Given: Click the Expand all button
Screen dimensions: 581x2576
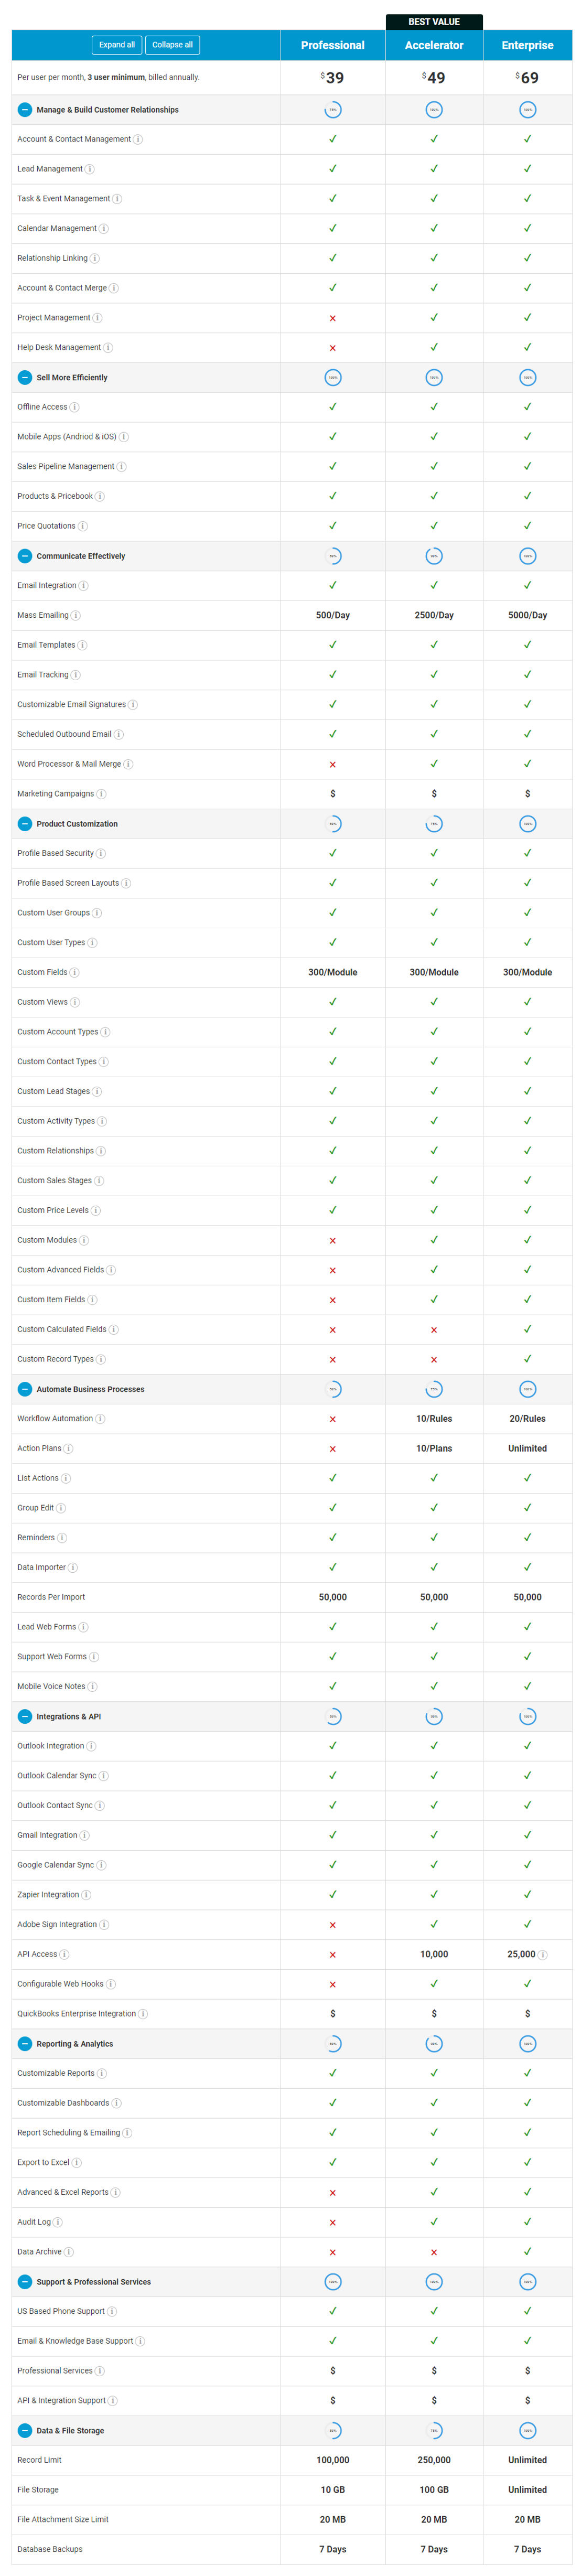Looking at the screenshot, I should tap(116, 45).
